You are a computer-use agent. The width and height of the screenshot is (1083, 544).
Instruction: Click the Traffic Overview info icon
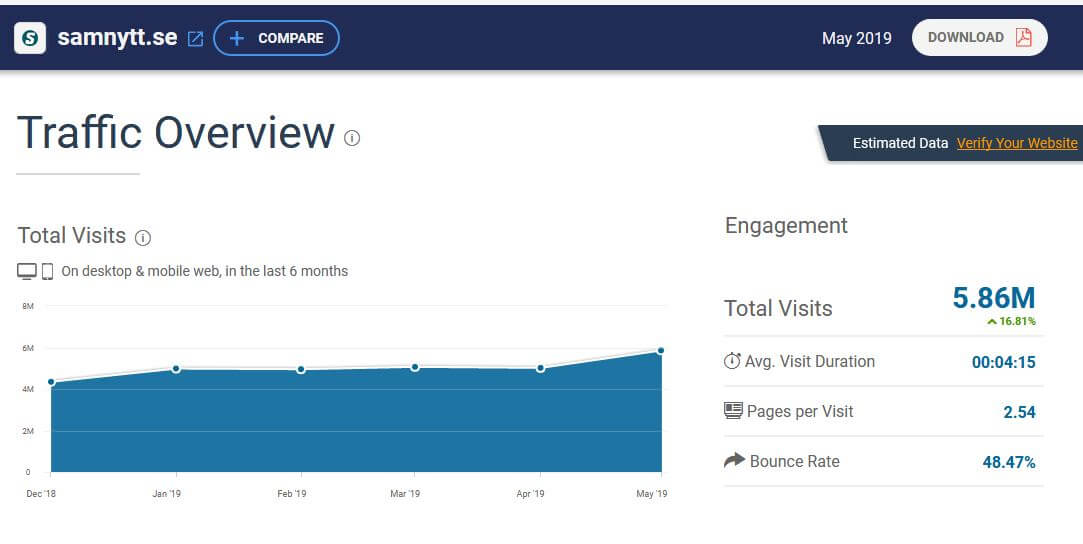(x=352, y=138)
